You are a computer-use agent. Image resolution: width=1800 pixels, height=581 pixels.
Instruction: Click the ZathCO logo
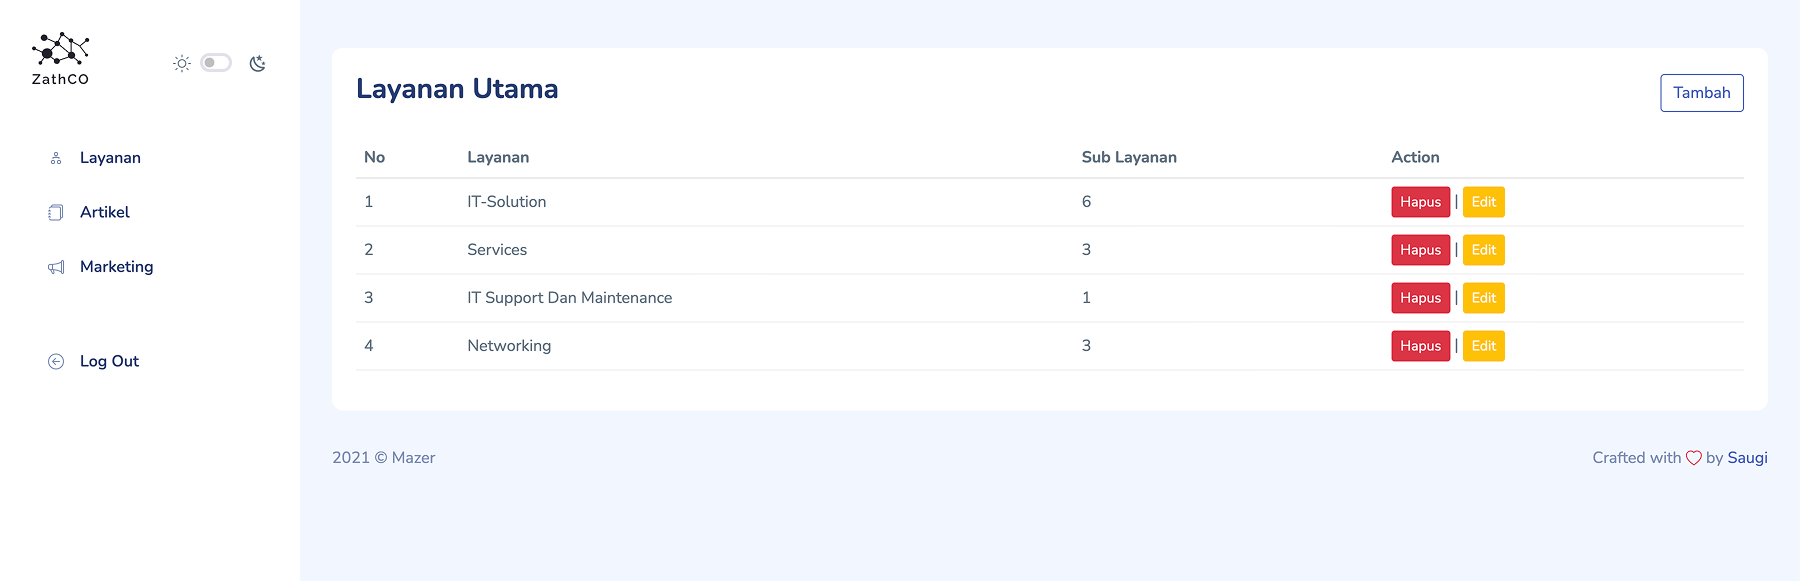tap(60, 59)
